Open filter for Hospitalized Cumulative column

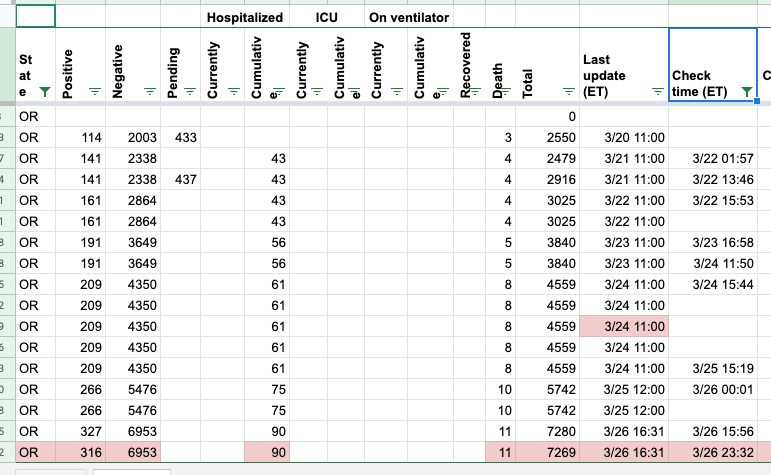pos(279,91)
